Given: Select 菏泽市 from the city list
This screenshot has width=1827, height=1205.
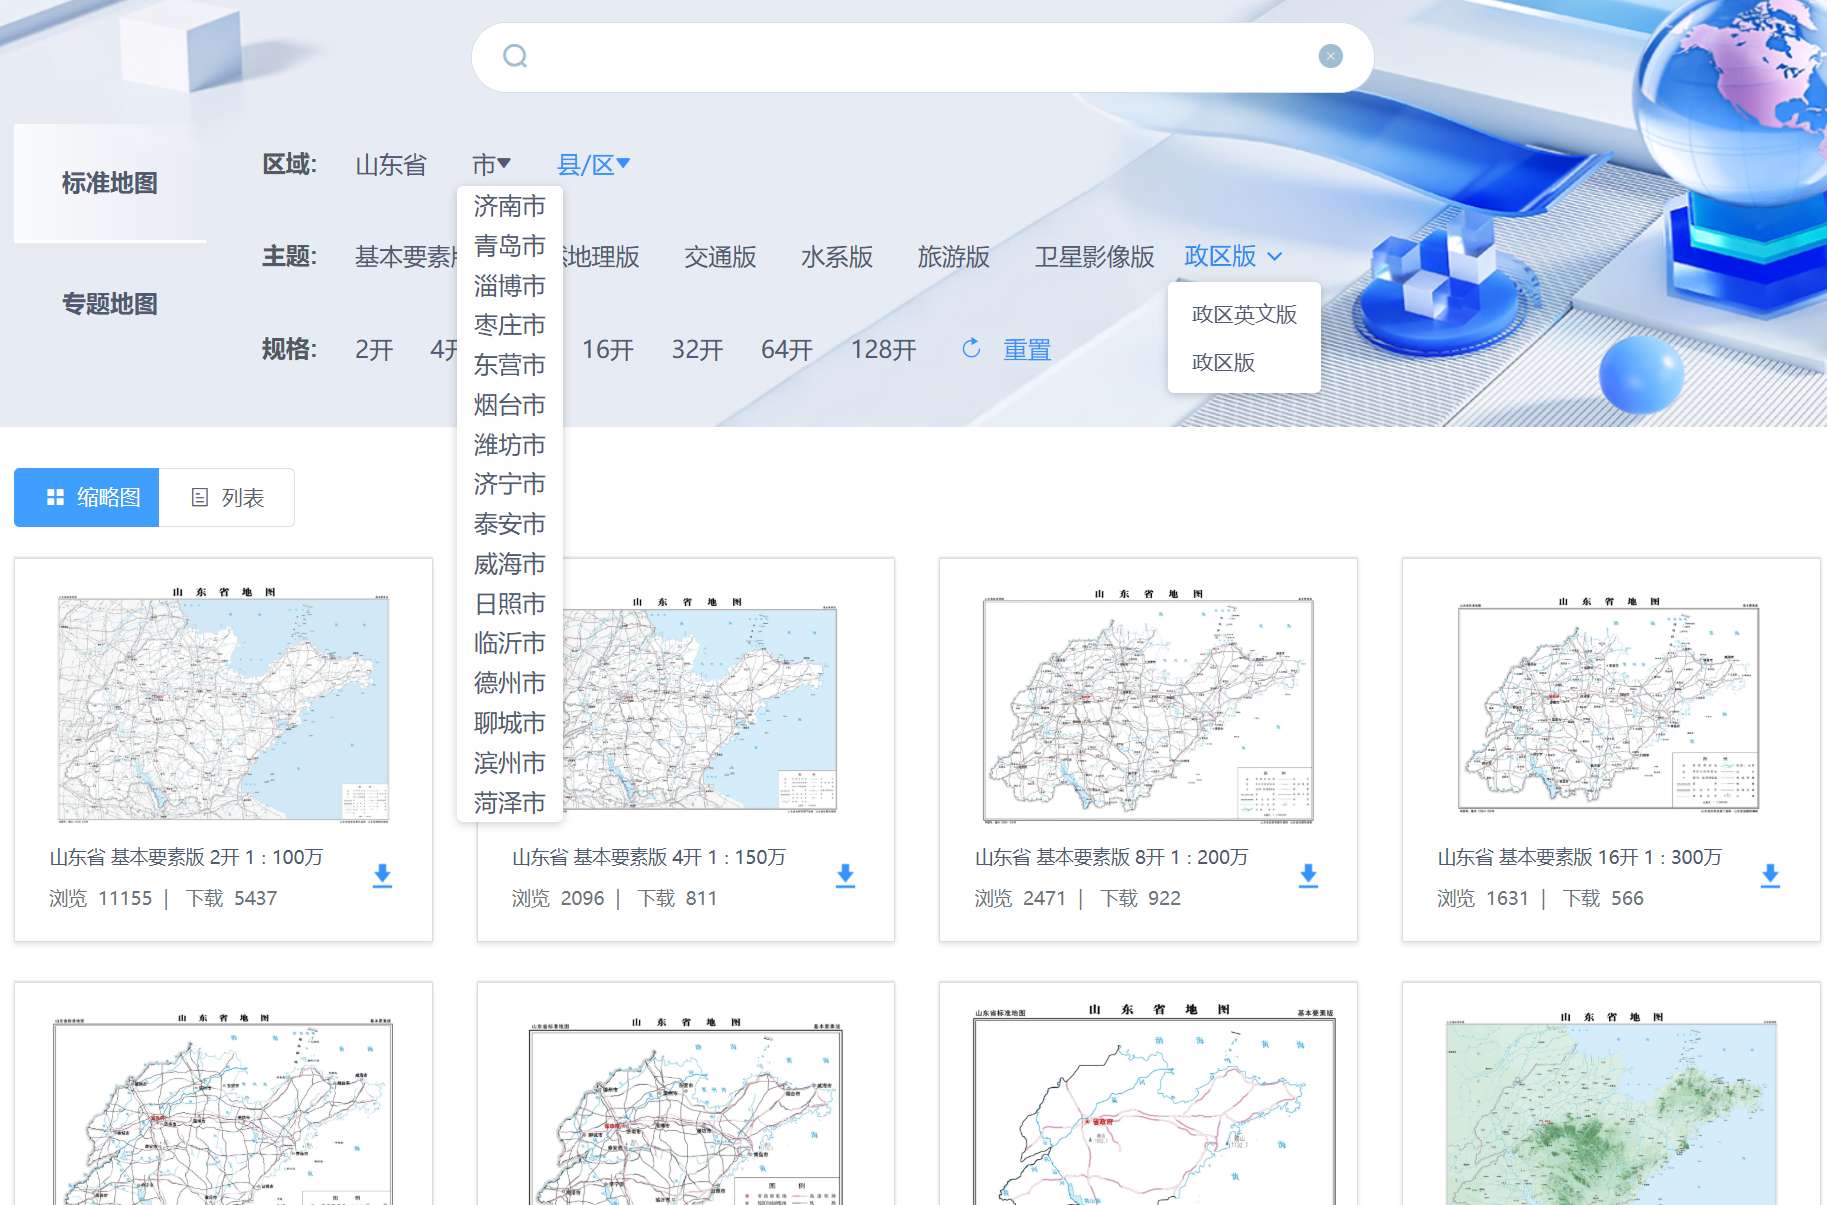Looking at the screenshot, I should (x=510, y=803).
